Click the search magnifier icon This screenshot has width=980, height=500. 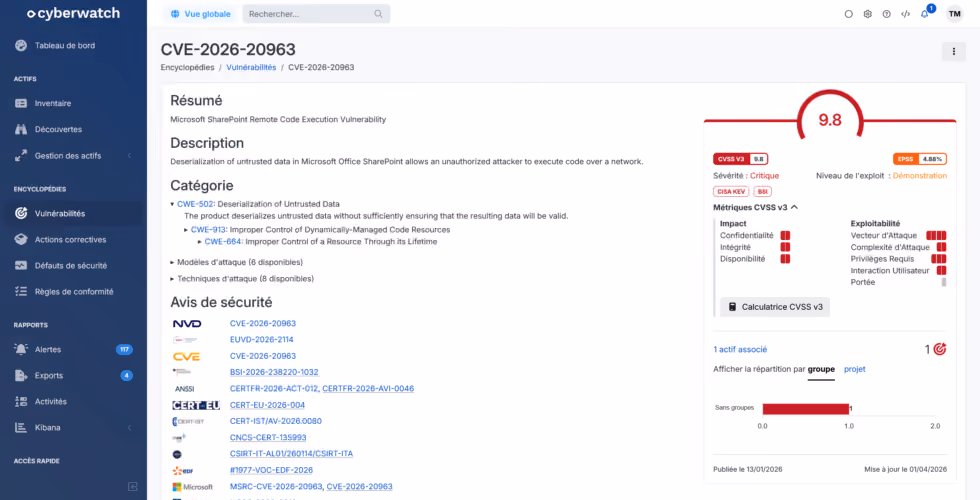pos(378,14)
